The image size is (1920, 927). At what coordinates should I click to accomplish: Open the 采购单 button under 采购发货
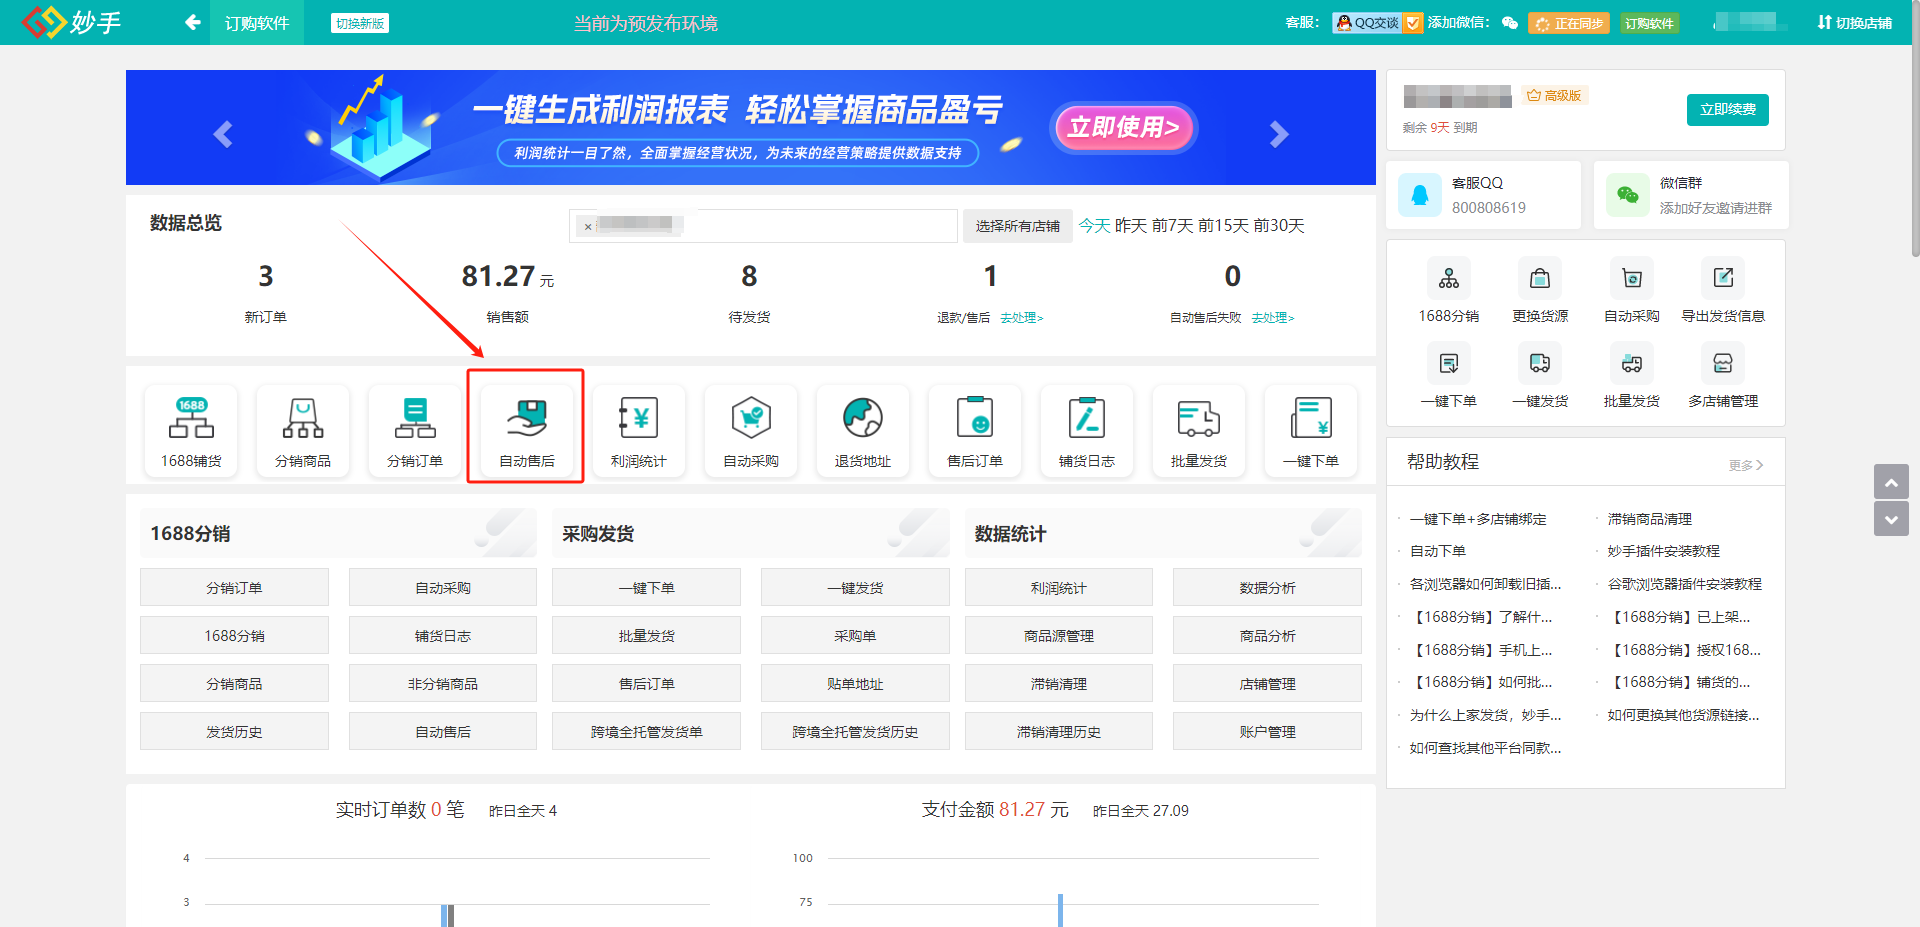(x=855, y=635)
